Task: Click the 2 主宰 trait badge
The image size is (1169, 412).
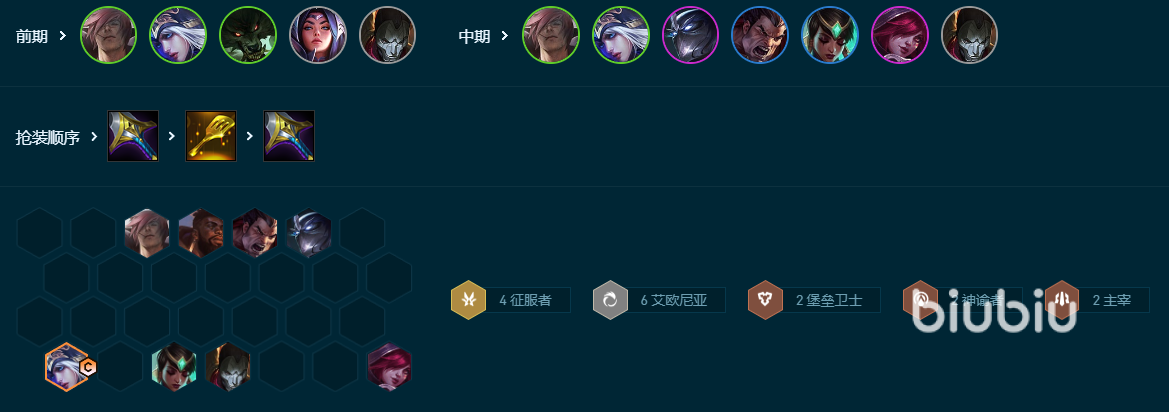Action: [1097, 300]
